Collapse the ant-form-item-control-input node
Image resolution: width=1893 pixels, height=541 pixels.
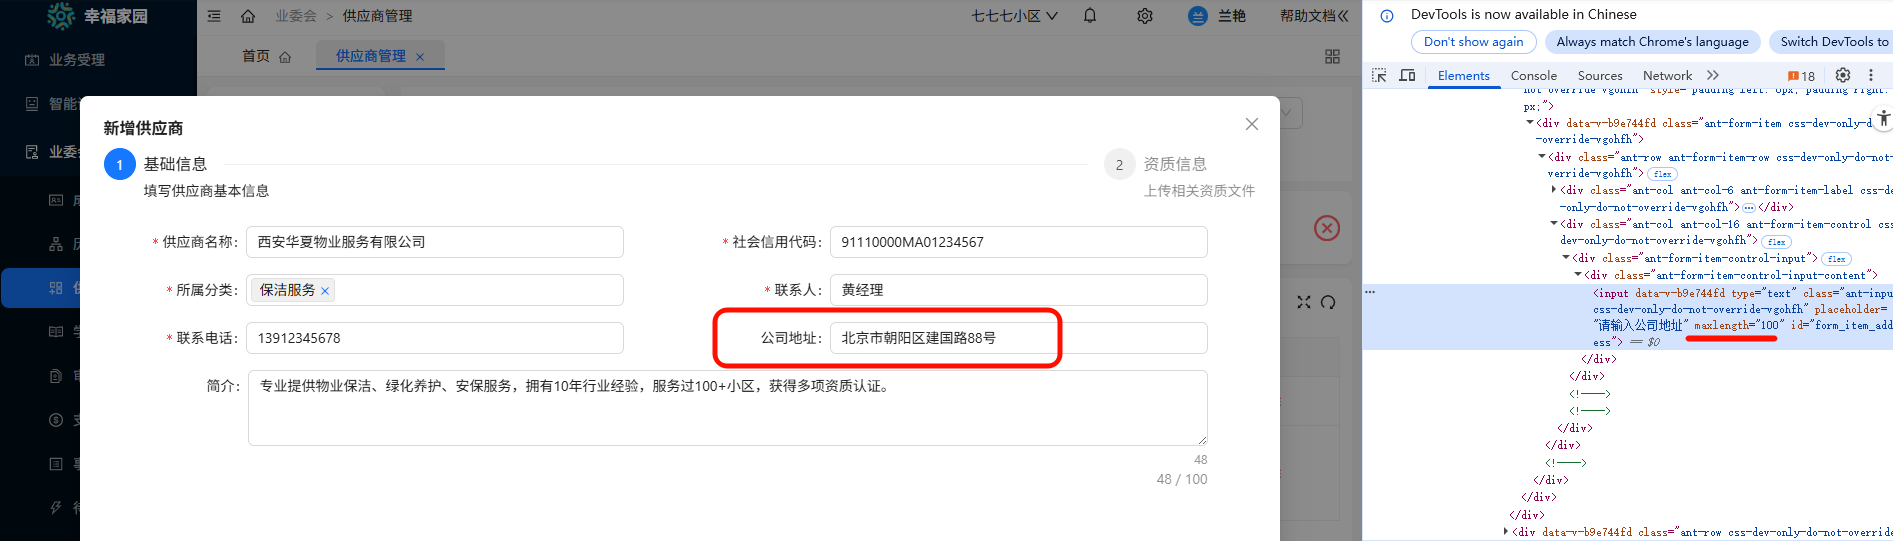tap(1566, 258)
